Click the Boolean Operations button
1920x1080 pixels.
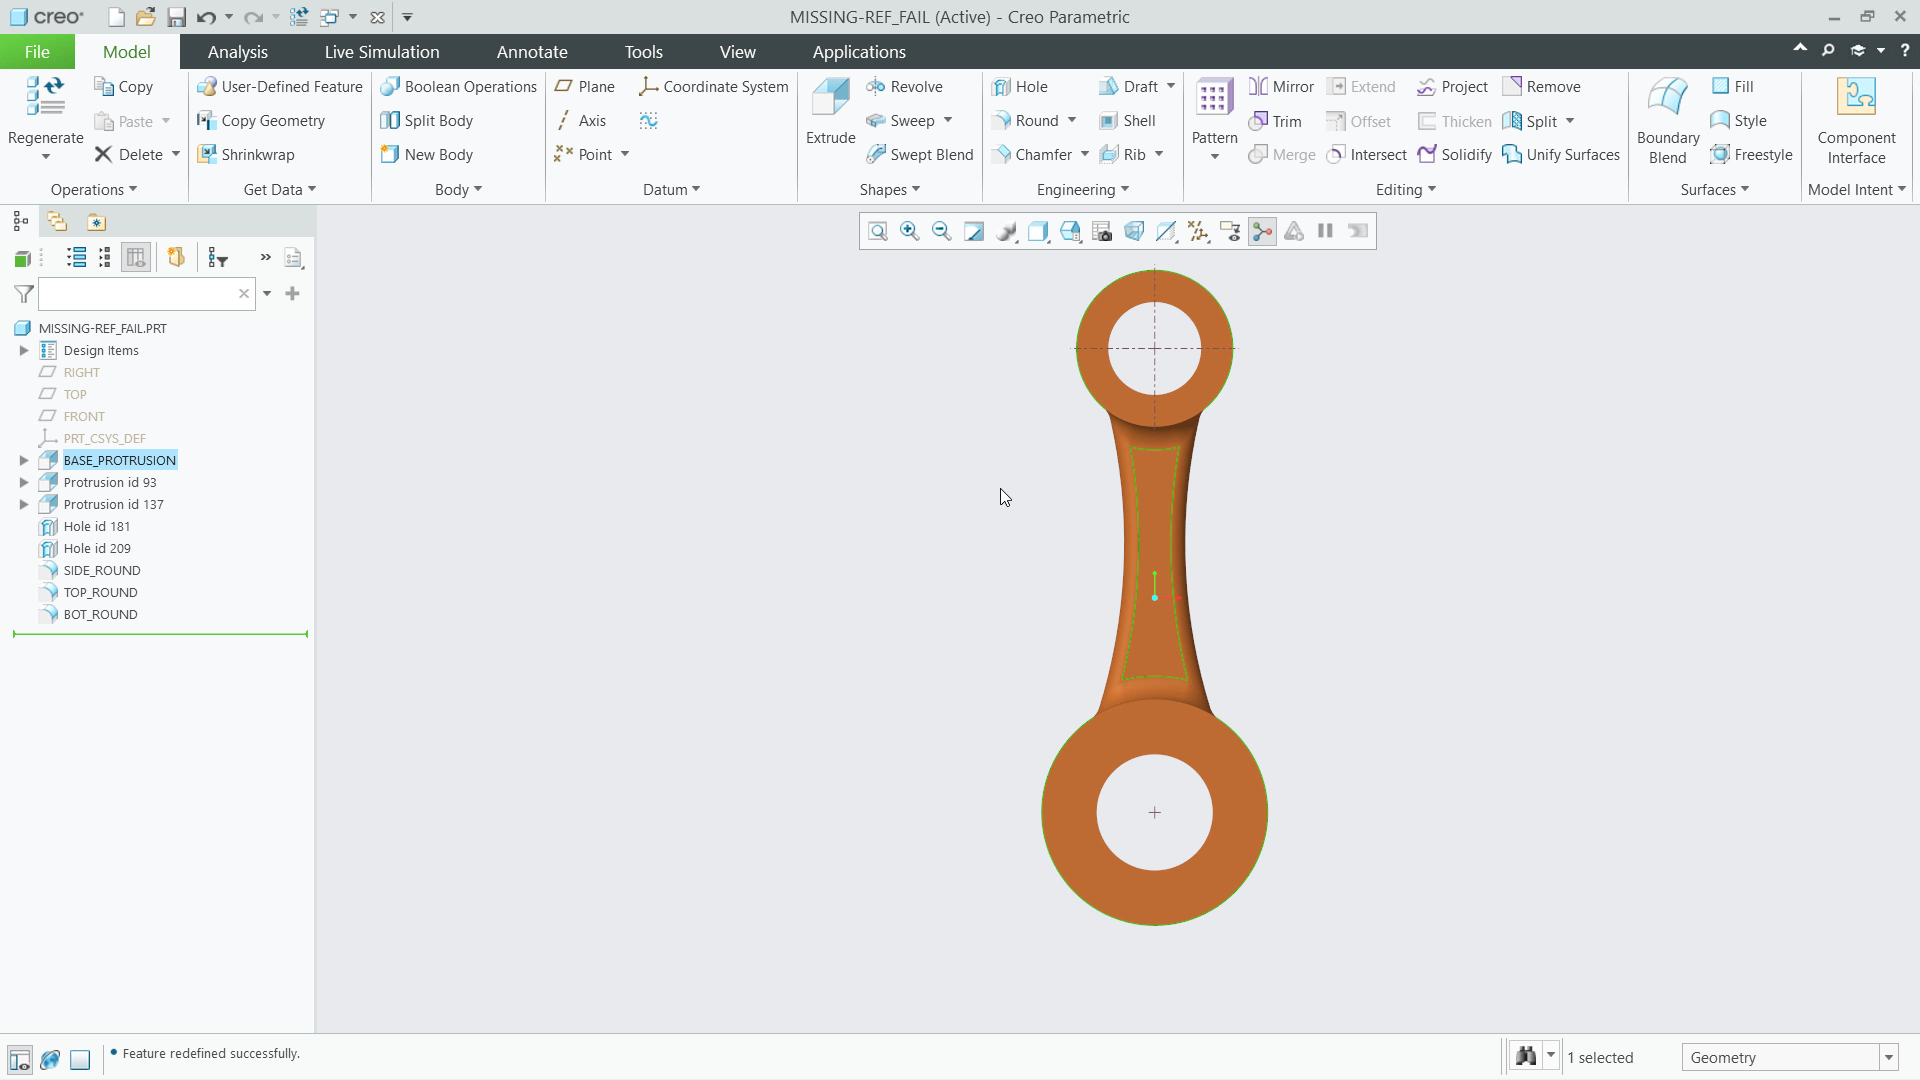click(458, 87)
